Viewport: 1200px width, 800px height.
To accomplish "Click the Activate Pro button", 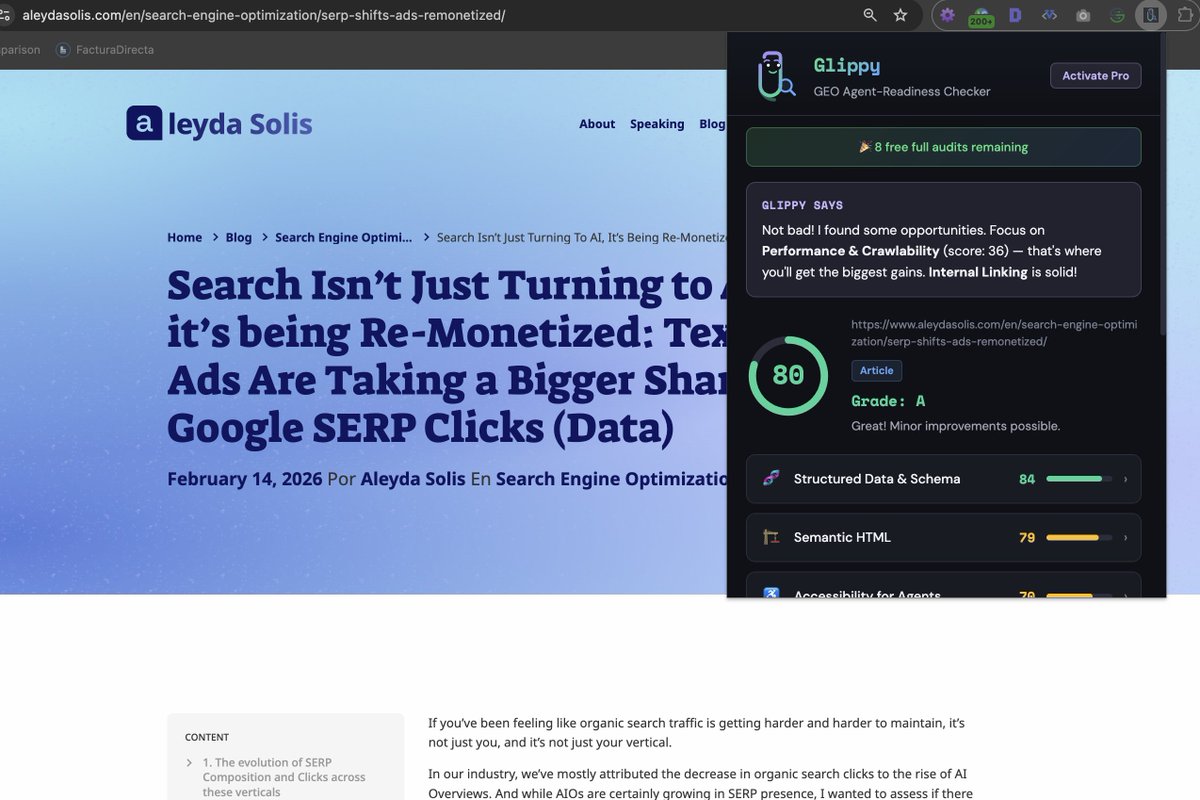I will (x=1096, y=76).
